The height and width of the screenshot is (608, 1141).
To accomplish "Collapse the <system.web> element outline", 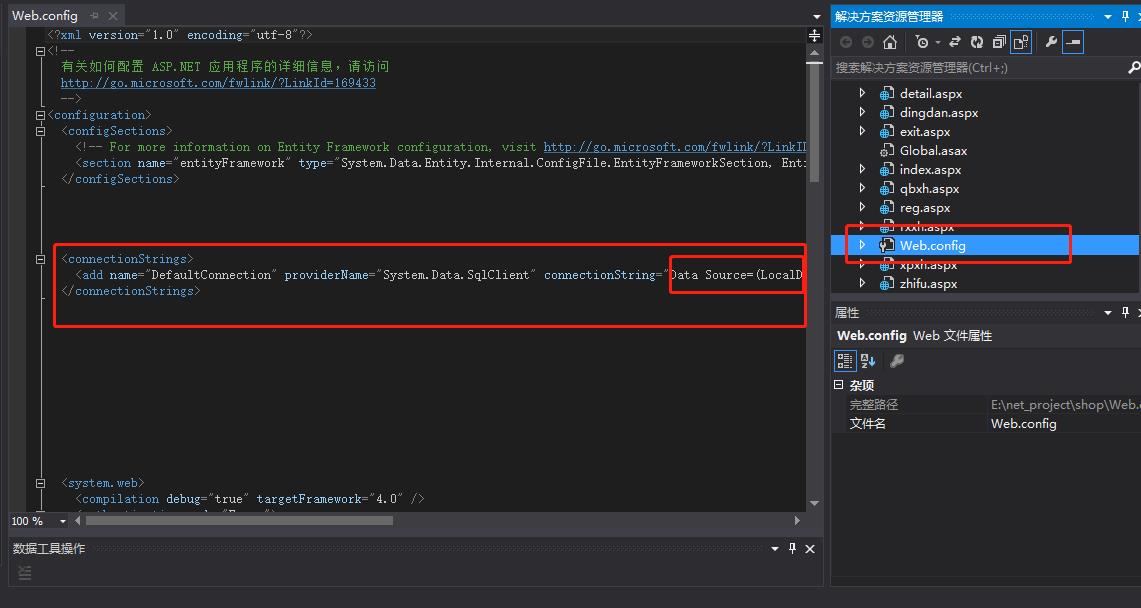I will (40, 483).
